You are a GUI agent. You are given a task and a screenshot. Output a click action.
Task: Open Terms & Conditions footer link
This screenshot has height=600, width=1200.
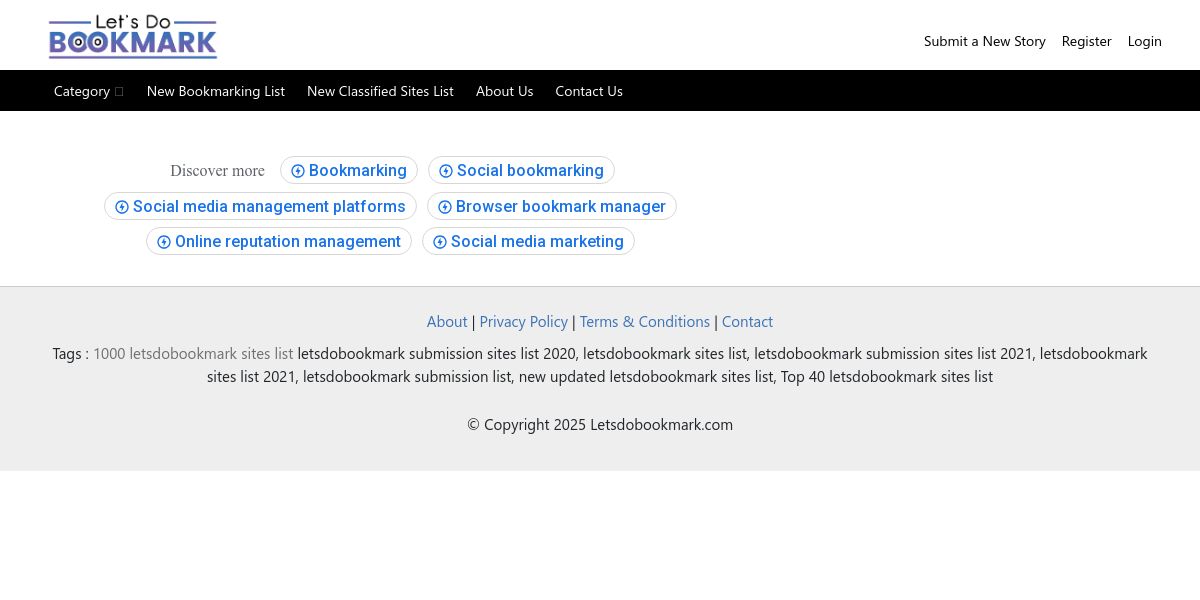coord(645,321)
